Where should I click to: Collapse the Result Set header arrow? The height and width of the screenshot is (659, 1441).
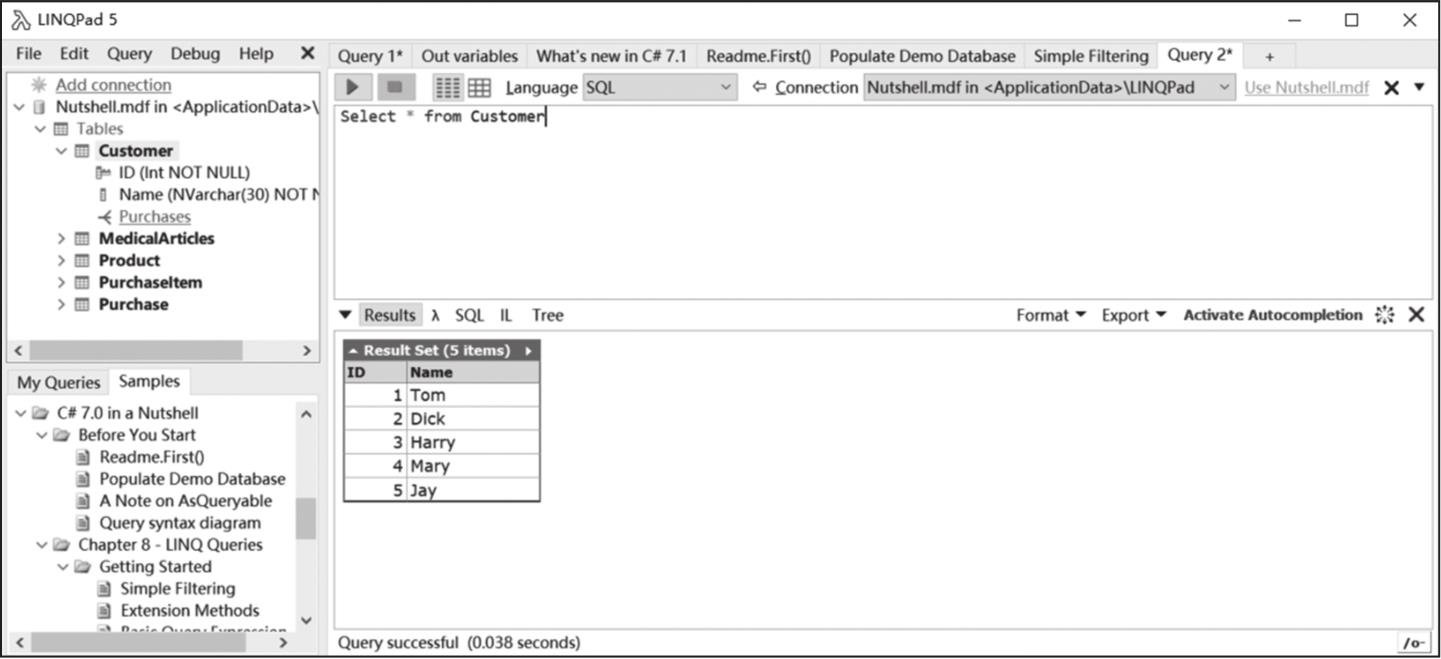point(353,351)
